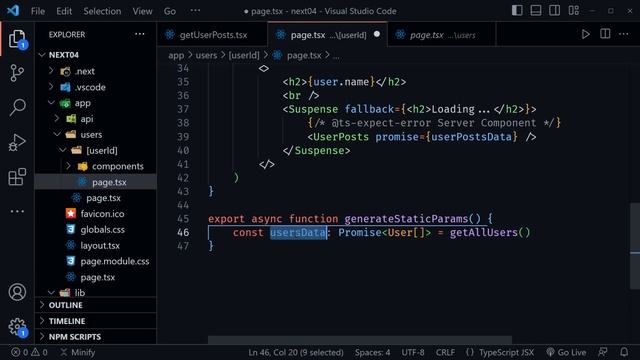Change file encoding UTF-8
Screen dimensions: 640x360
[x=413, y=352]
